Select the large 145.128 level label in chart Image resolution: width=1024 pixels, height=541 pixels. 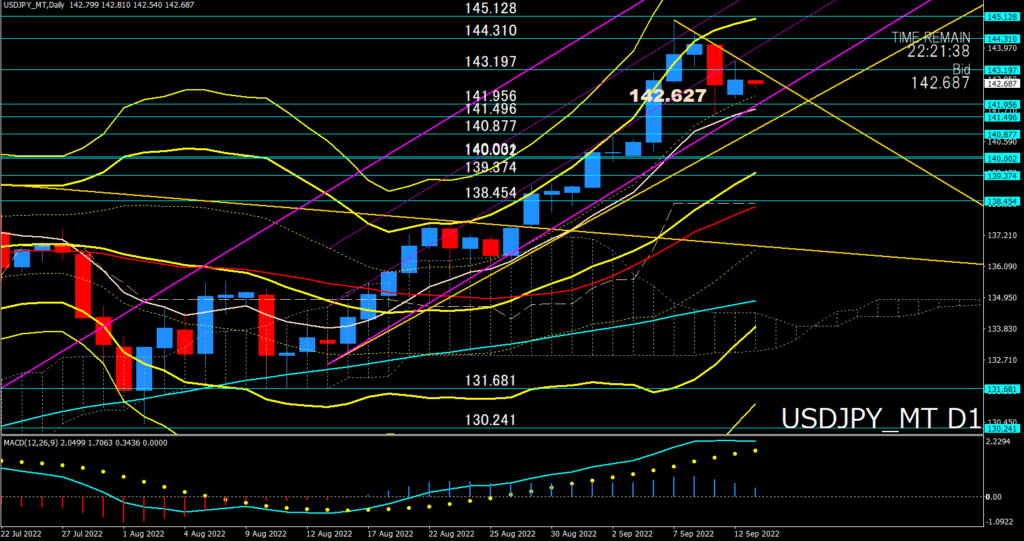(x=491, y=9)
